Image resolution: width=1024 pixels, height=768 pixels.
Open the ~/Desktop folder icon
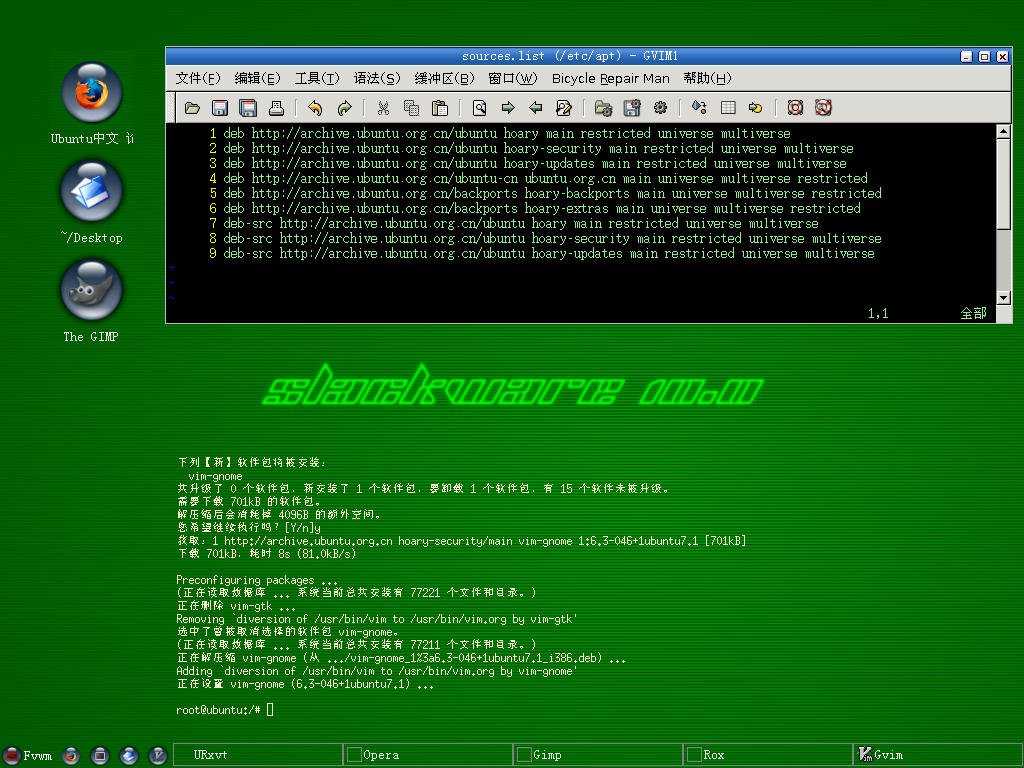click(x=91, y=191)
